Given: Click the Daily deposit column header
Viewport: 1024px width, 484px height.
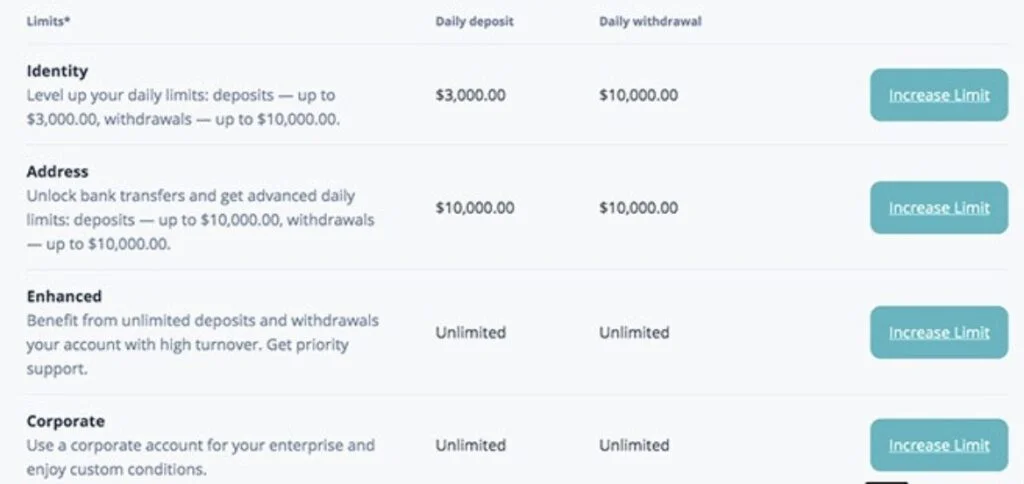Looking at the screenshot, I should [474, 21].
